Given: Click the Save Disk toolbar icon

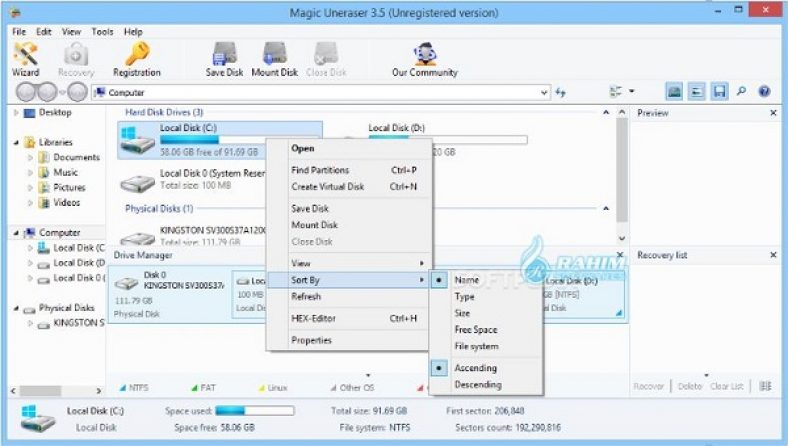Looking at the screenshot, I should coord(224,59).
